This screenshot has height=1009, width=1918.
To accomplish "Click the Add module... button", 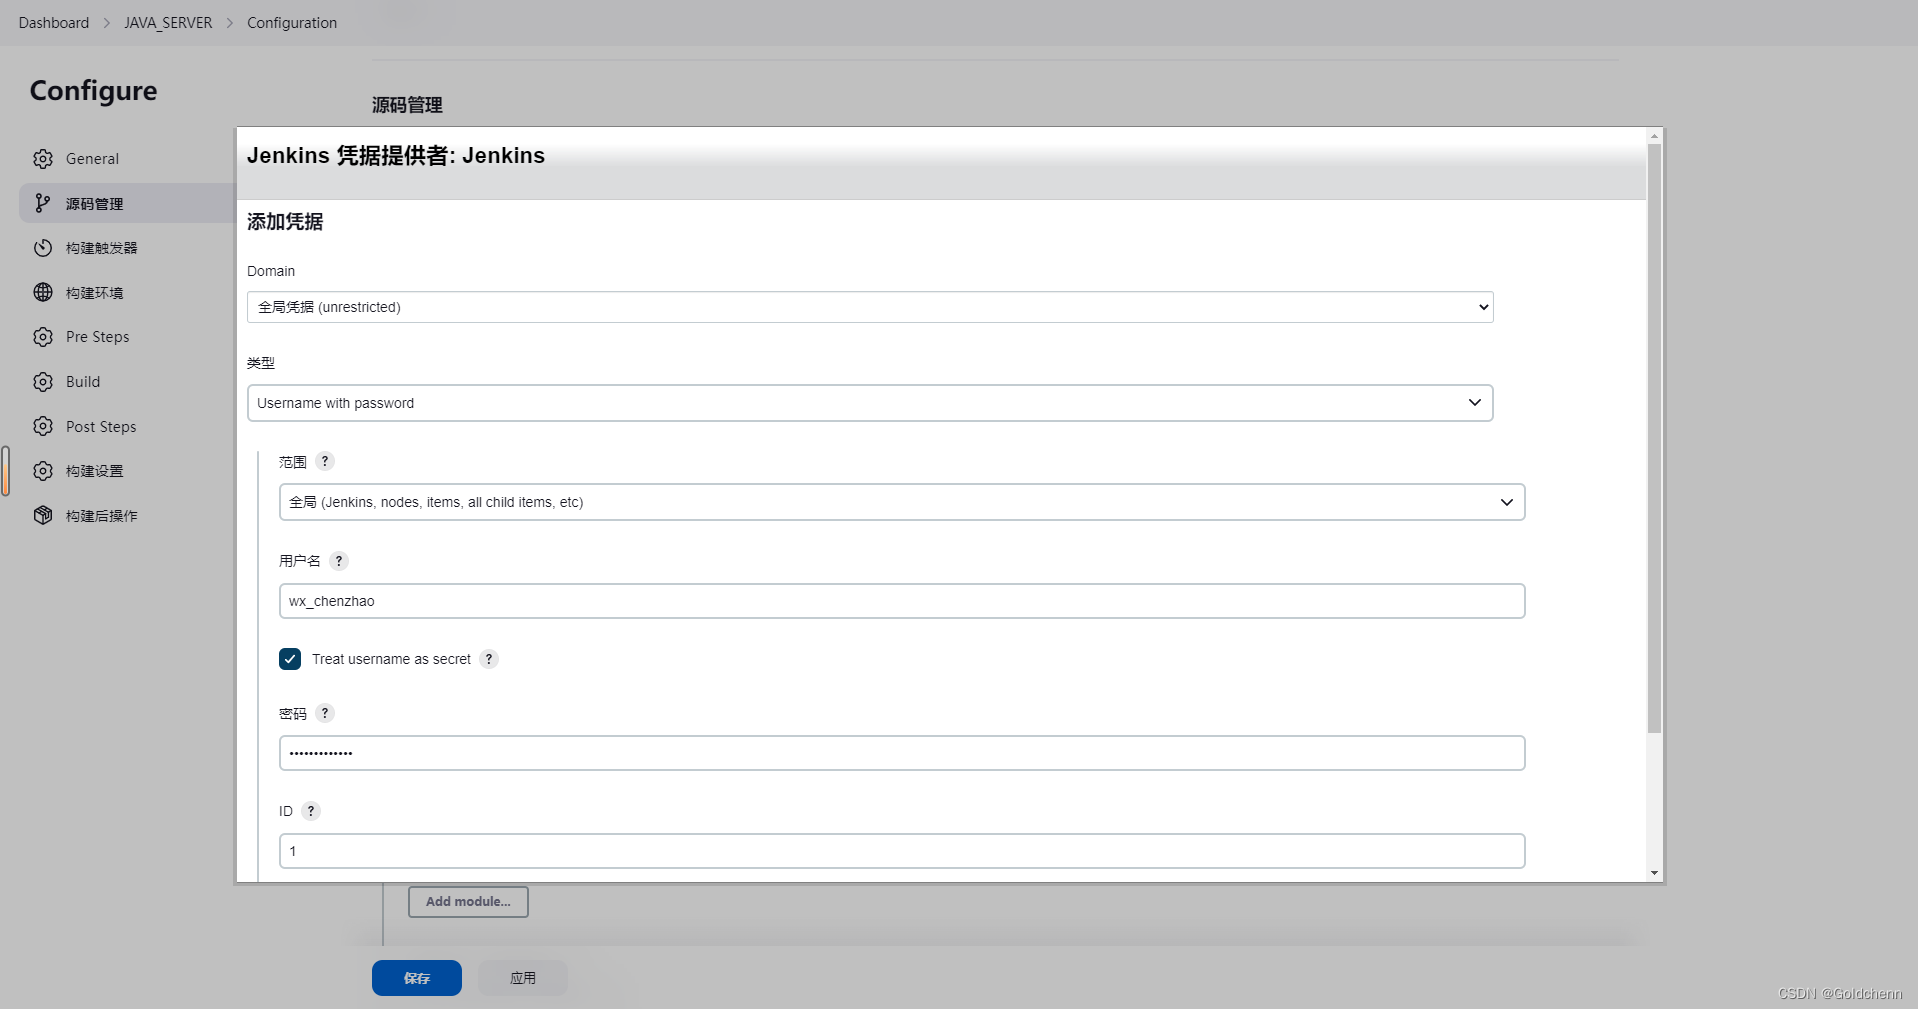I will pyautogui.click(x=468, y=901).
